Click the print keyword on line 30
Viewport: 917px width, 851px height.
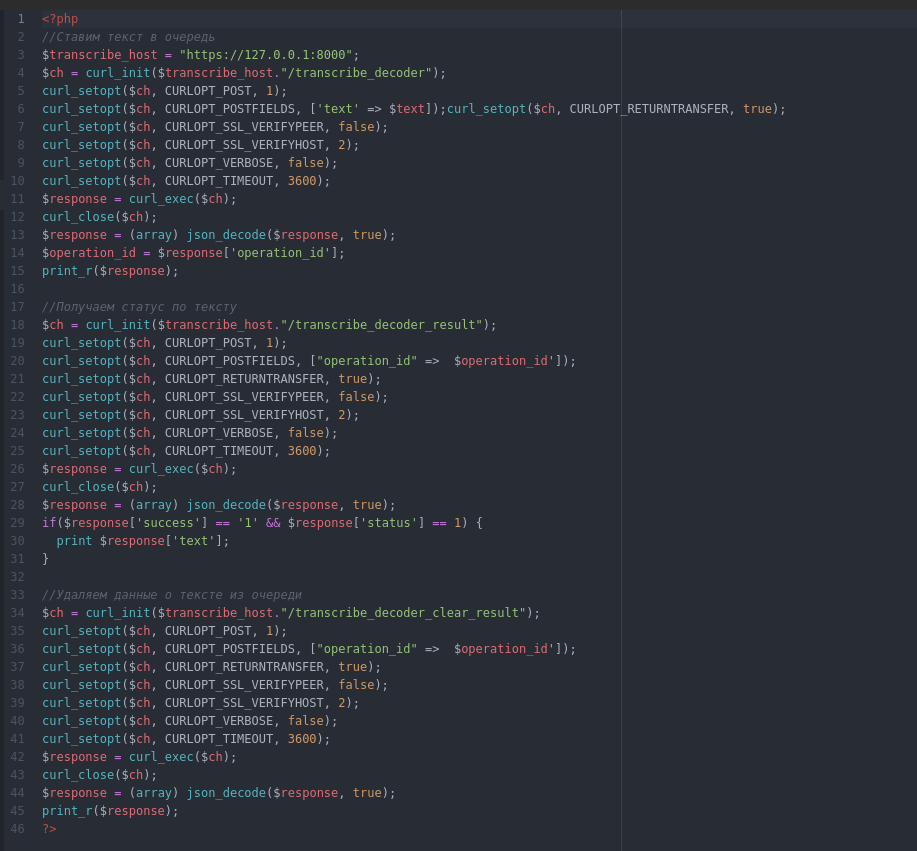click(74, 541)
